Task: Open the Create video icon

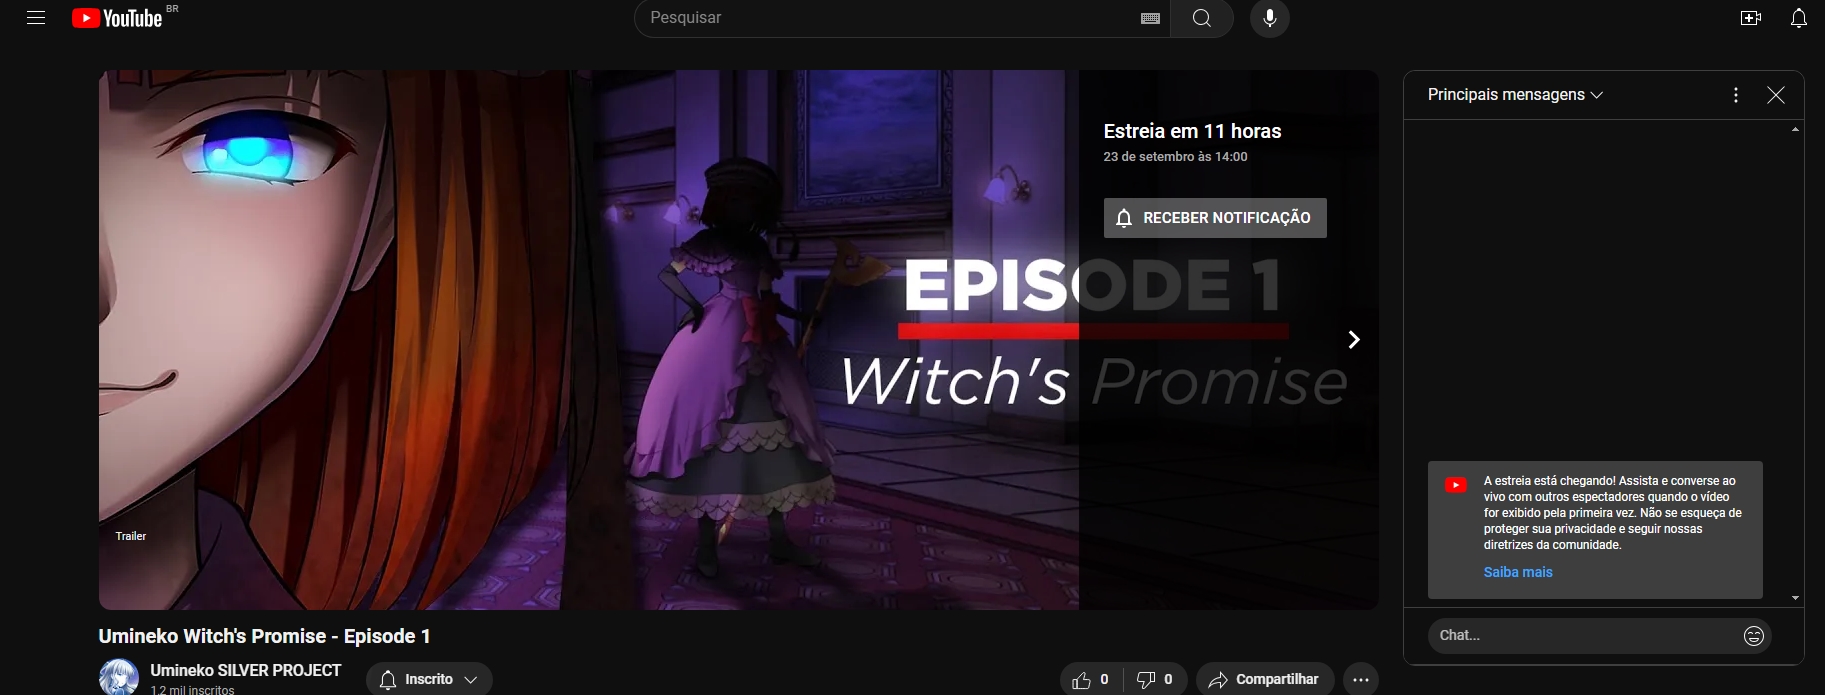Action: coord(1751,18)
